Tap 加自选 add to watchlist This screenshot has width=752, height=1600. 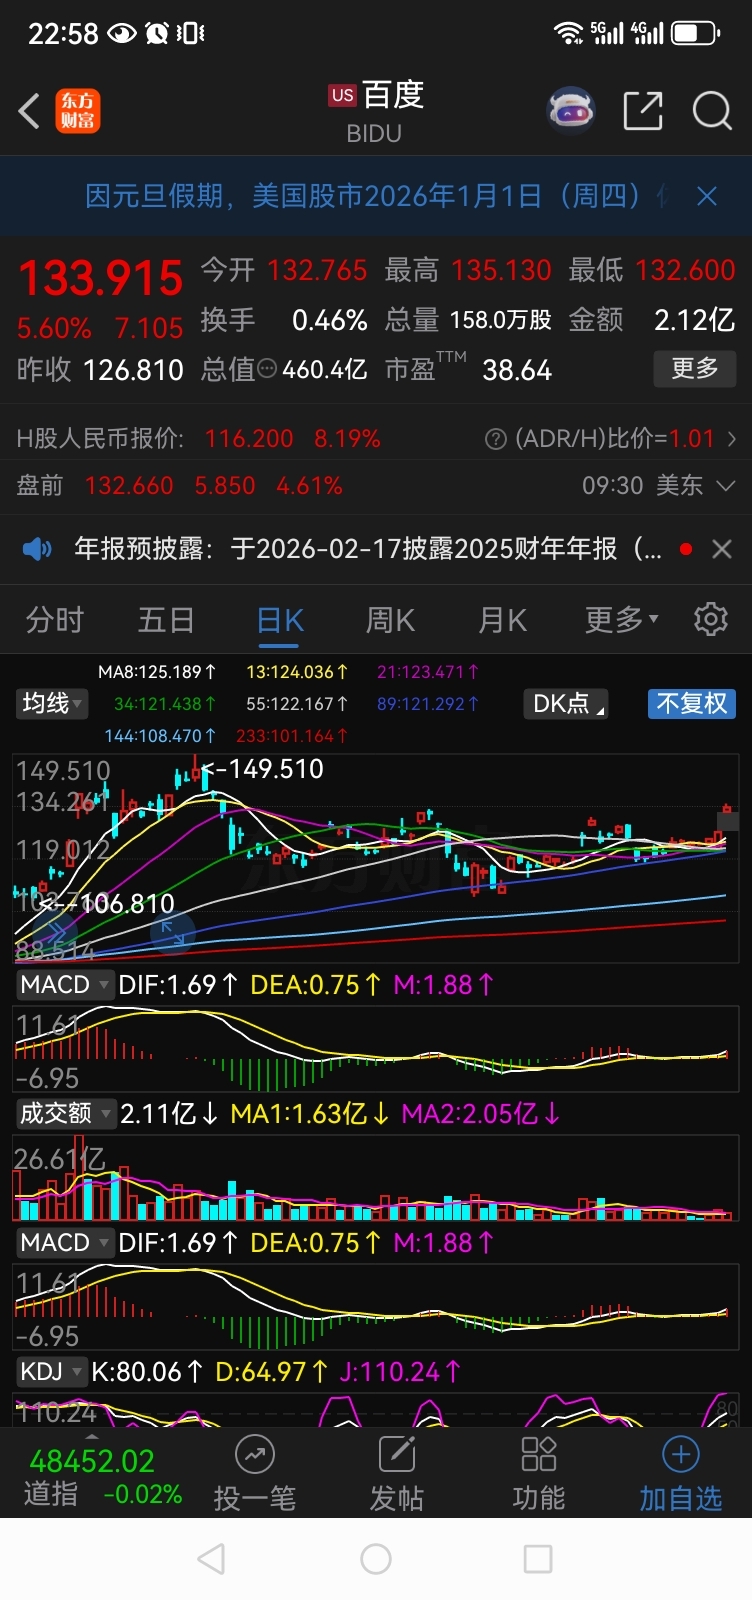[681, 1473]
